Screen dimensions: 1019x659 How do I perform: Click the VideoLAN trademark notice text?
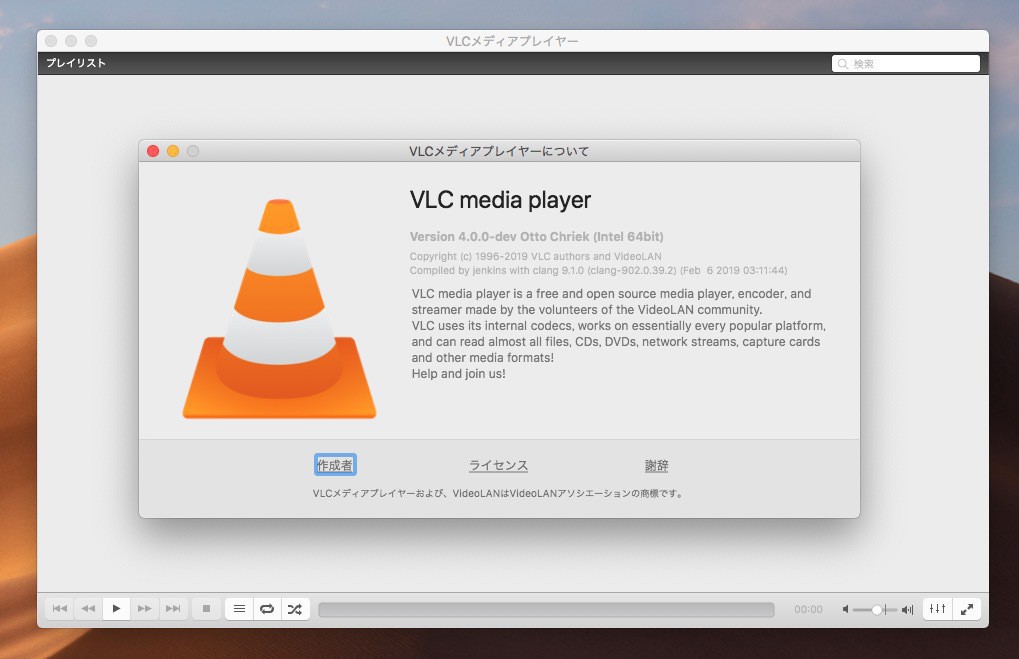498,493
